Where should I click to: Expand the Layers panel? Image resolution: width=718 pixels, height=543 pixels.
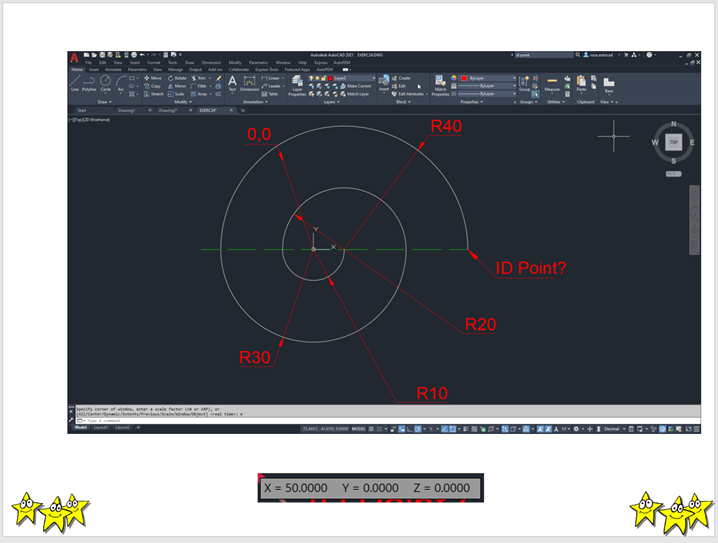click(x=332, y=102)
